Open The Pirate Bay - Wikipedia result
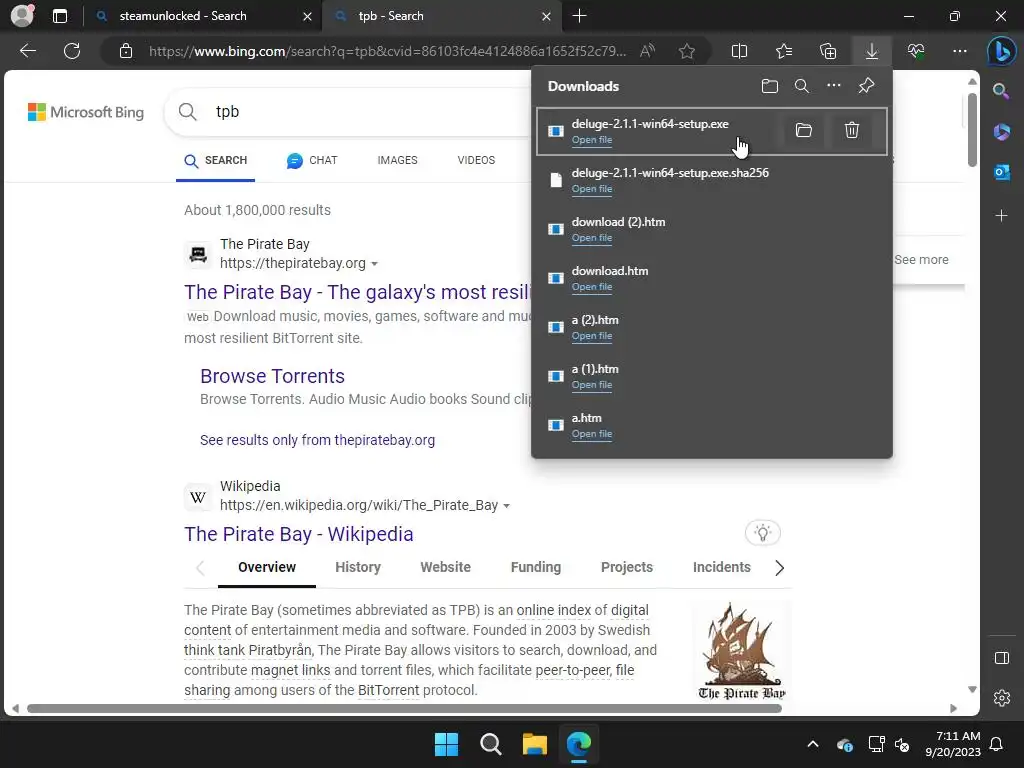The image size is (1024, 768). pos(298,534)
